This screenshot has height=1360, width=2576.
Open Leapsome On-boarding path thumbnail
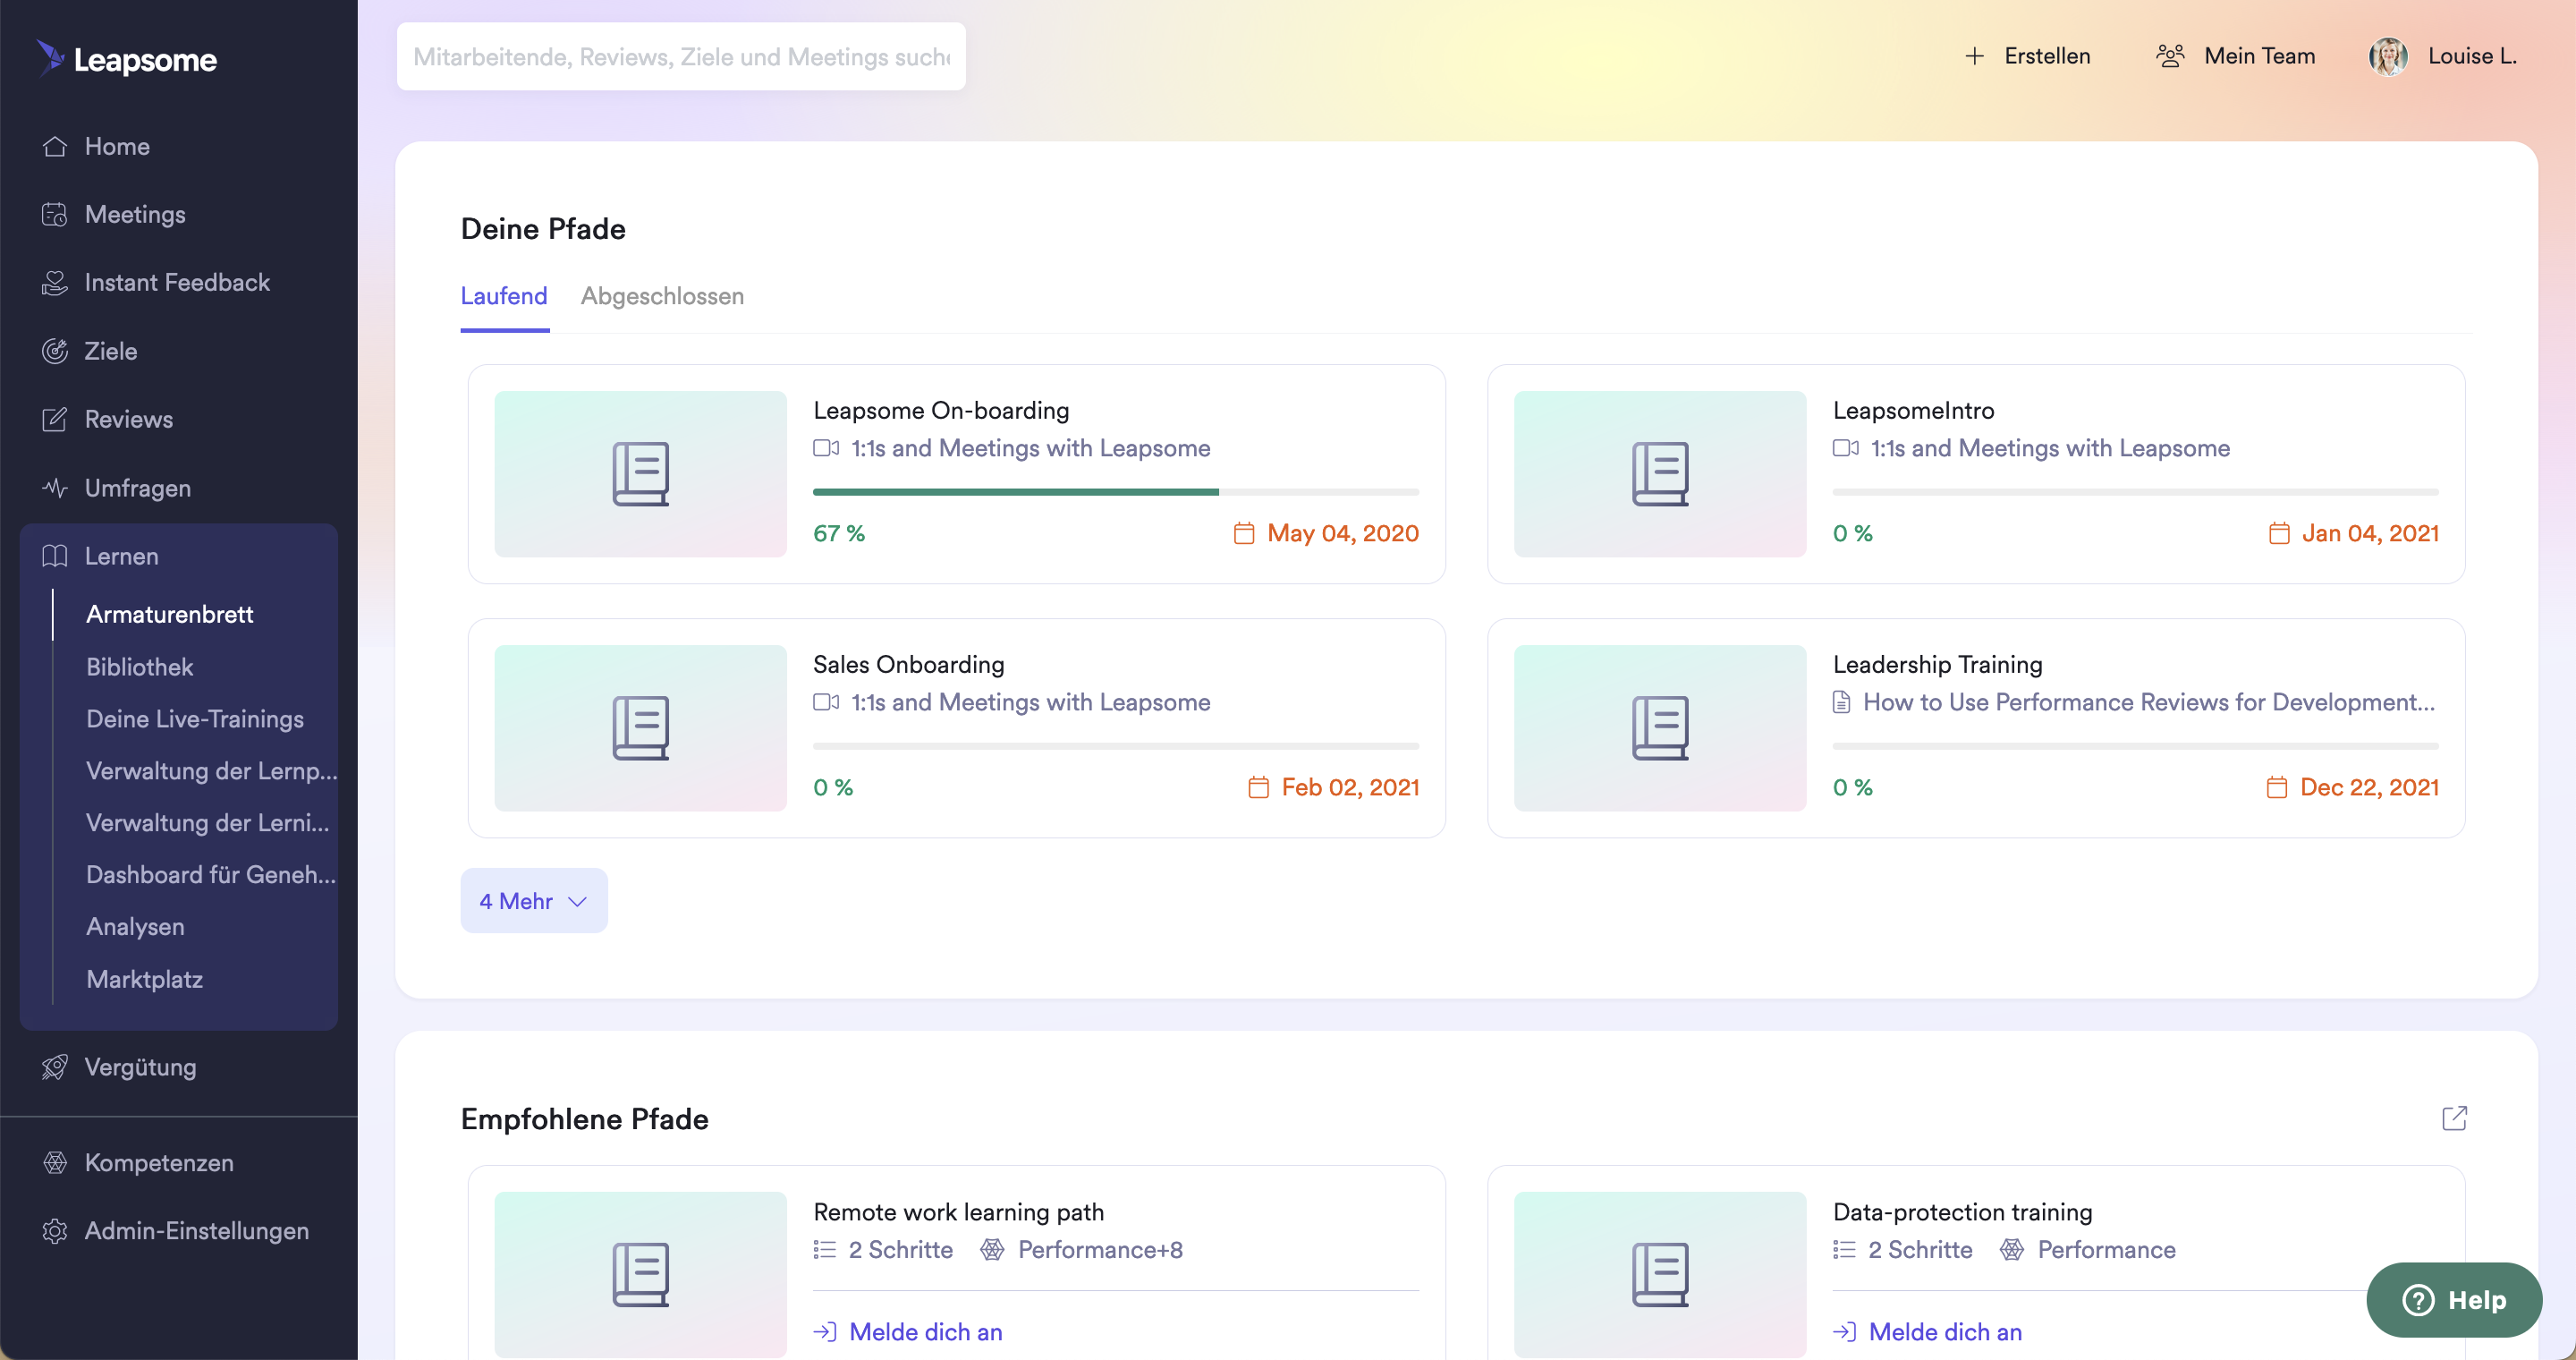pyautogui.click(x=641, y=474)
